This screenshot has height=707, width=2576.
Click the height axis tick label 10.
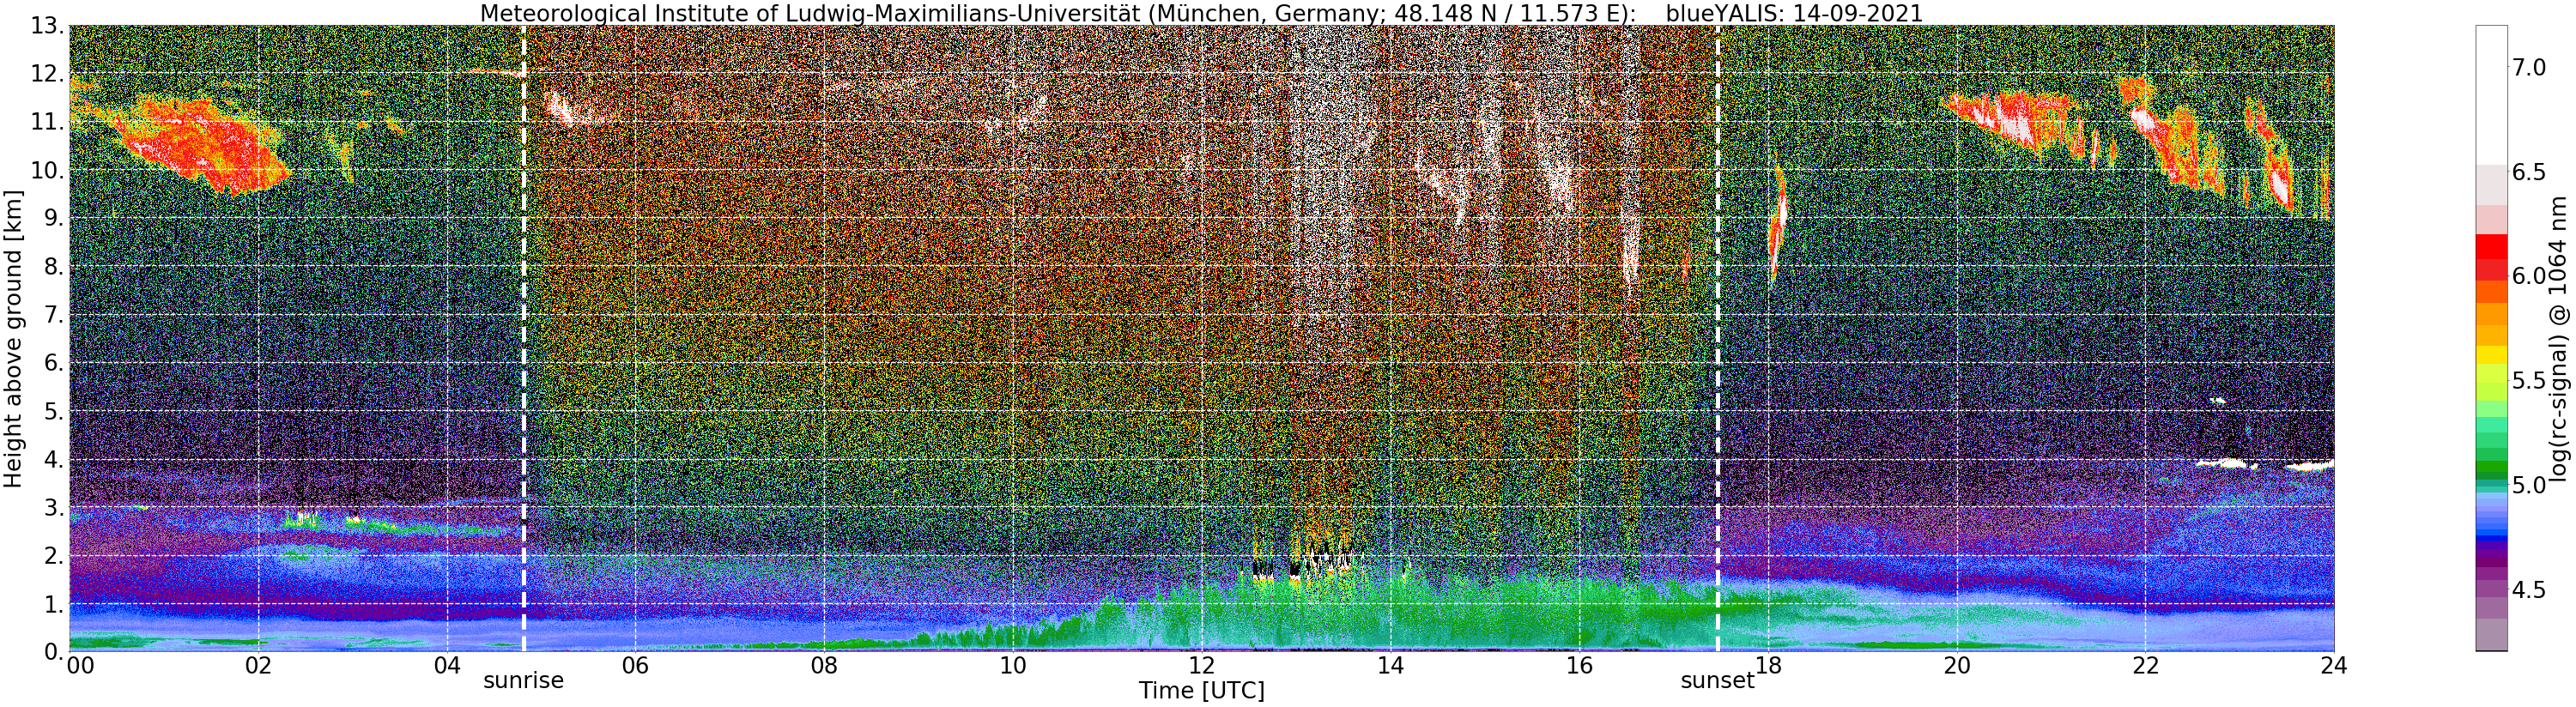pos(48,170)
